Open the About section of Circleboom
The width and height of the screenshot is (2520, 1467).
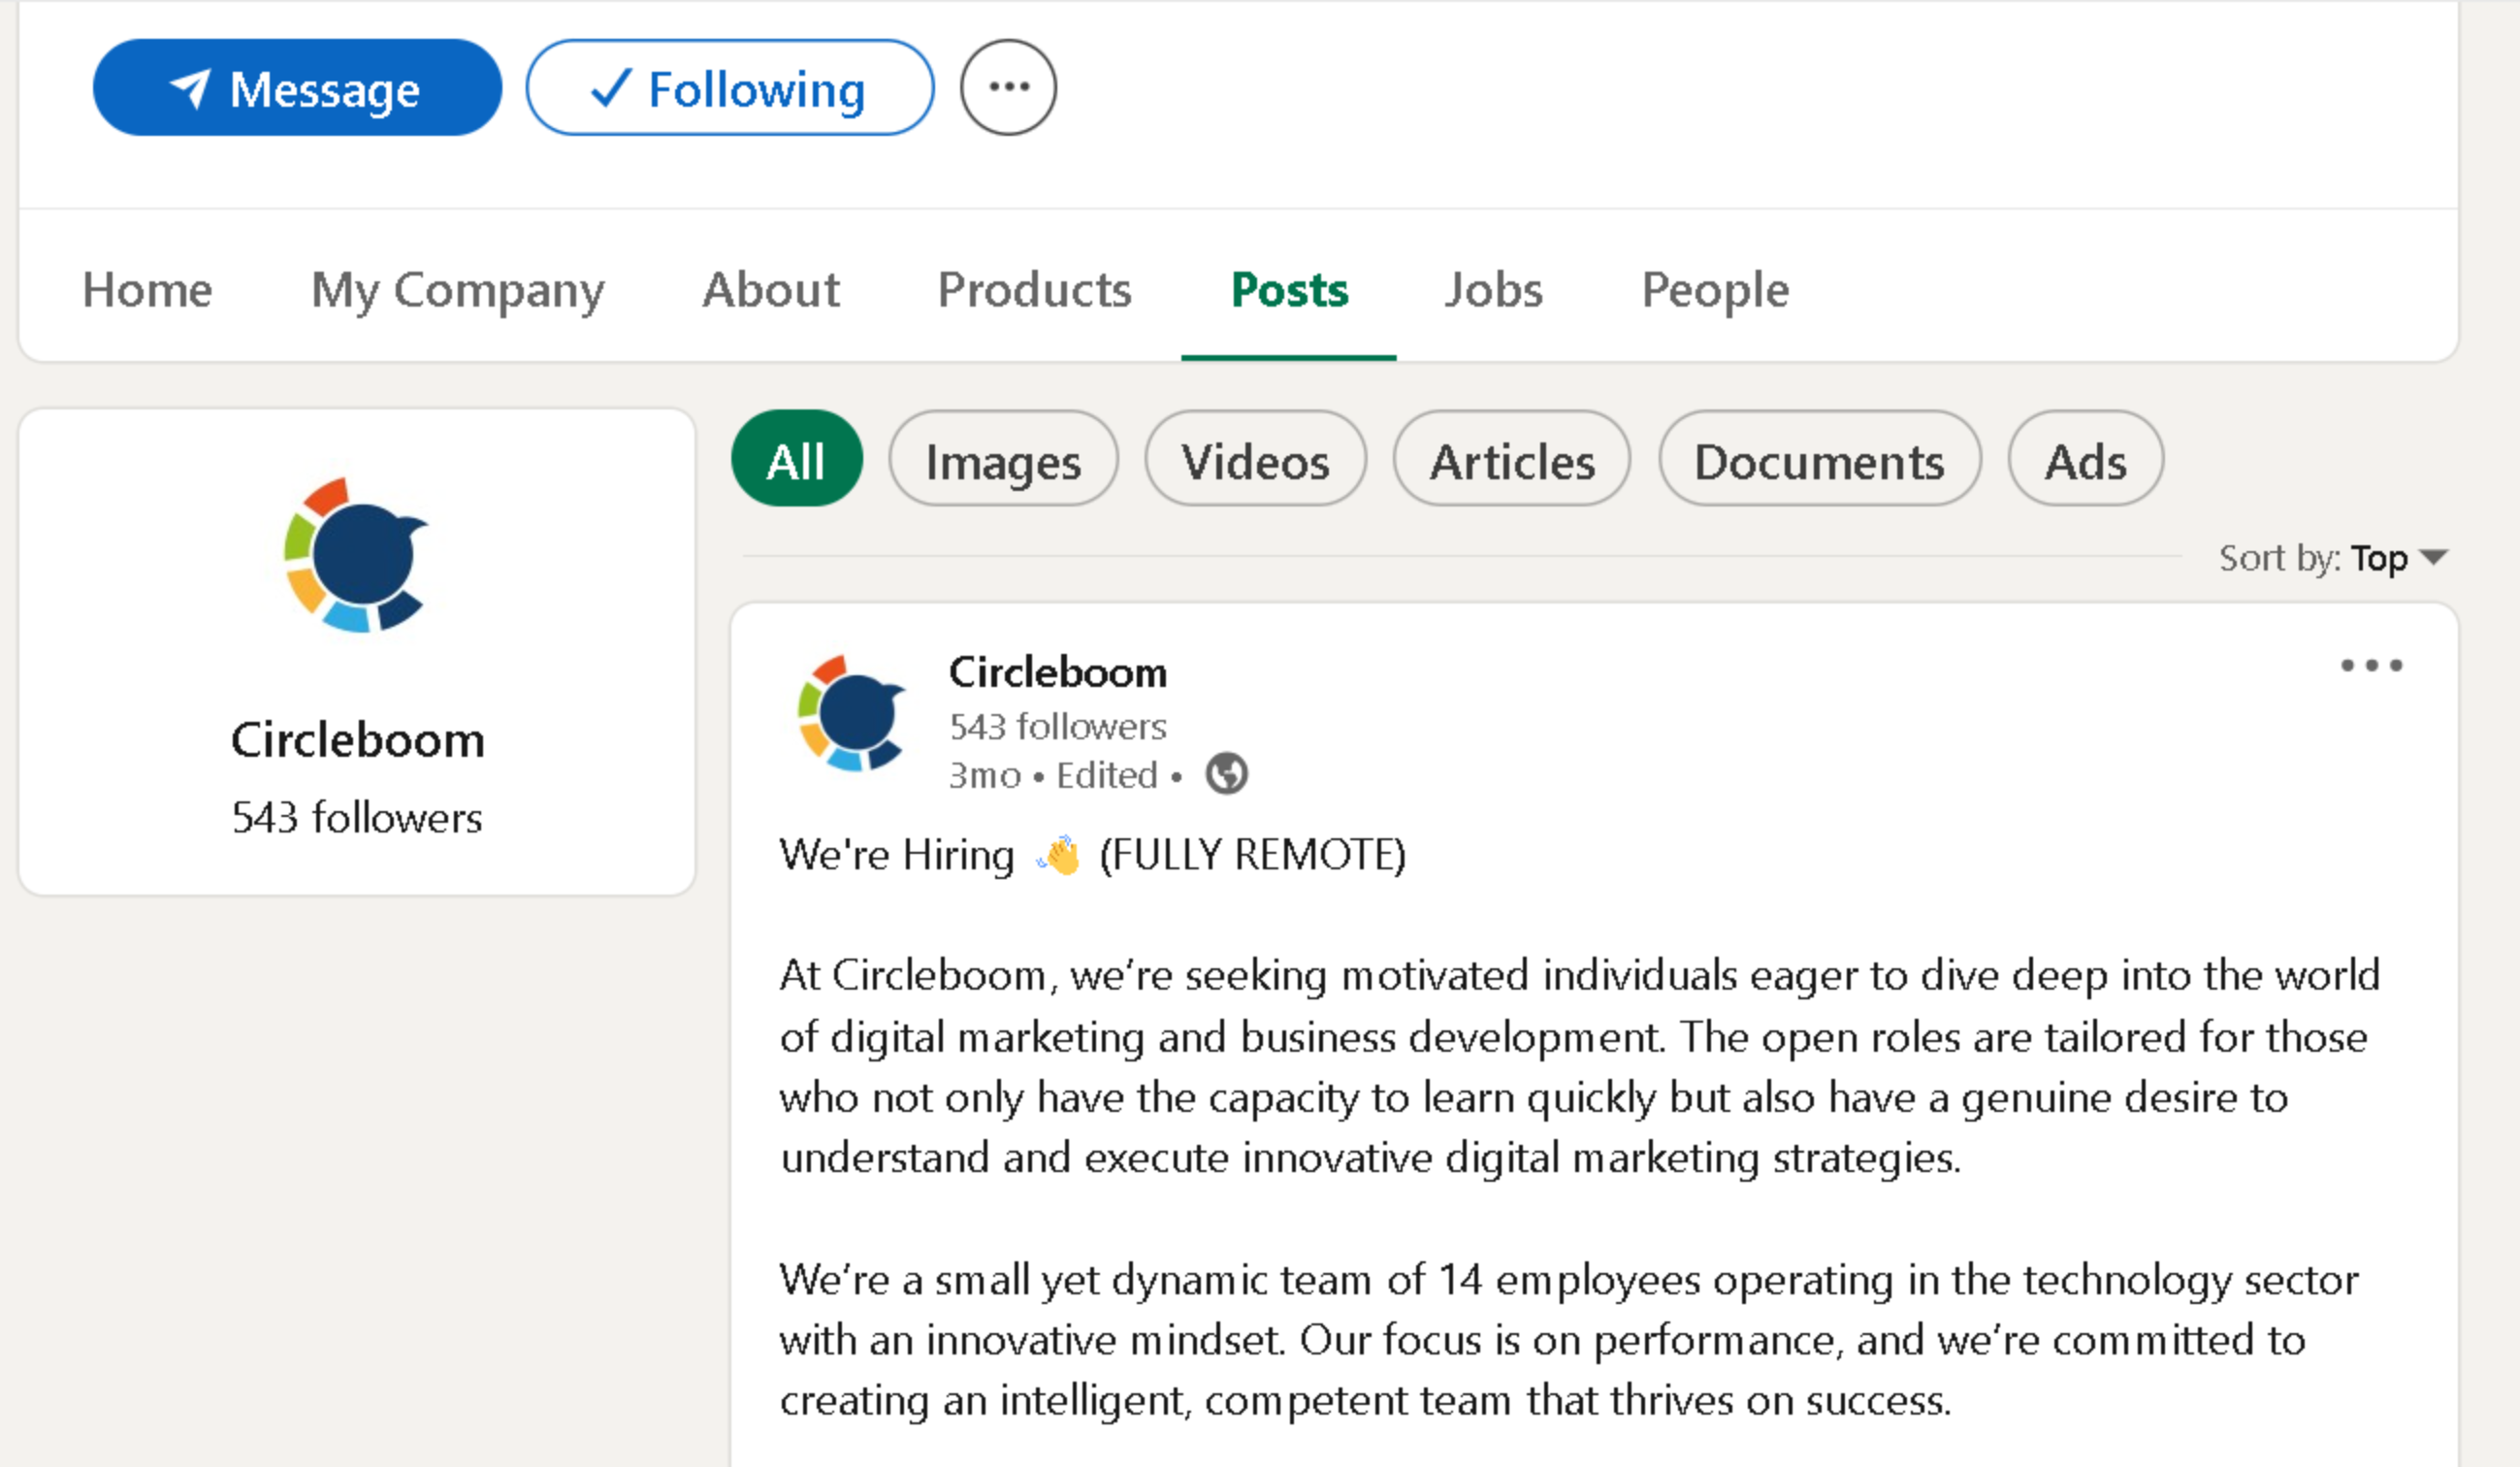click(770, 291)
